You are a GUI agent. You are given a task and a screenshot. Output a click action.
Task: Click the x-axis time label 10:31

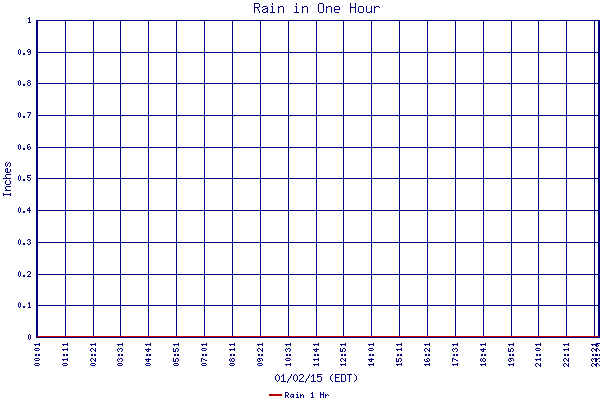coord(289,354)
